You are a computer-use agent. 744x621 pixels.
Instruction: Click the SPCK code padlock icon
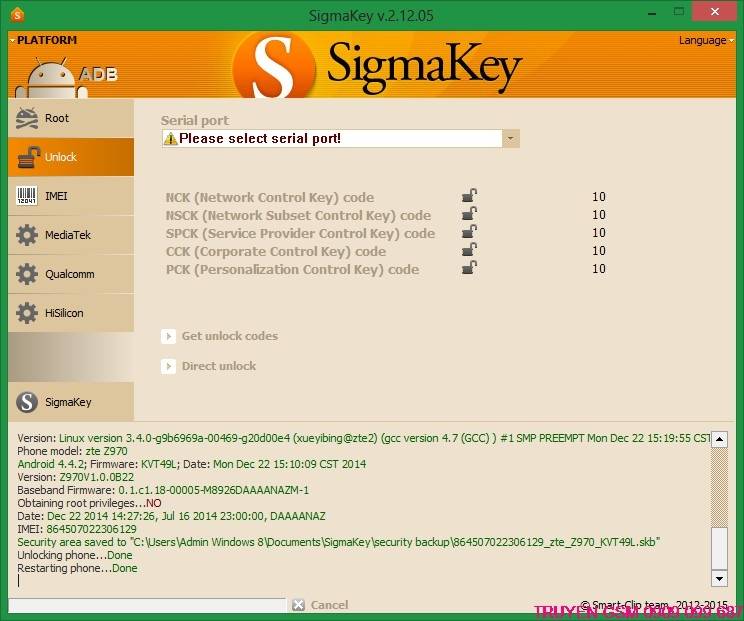point(469,232)
